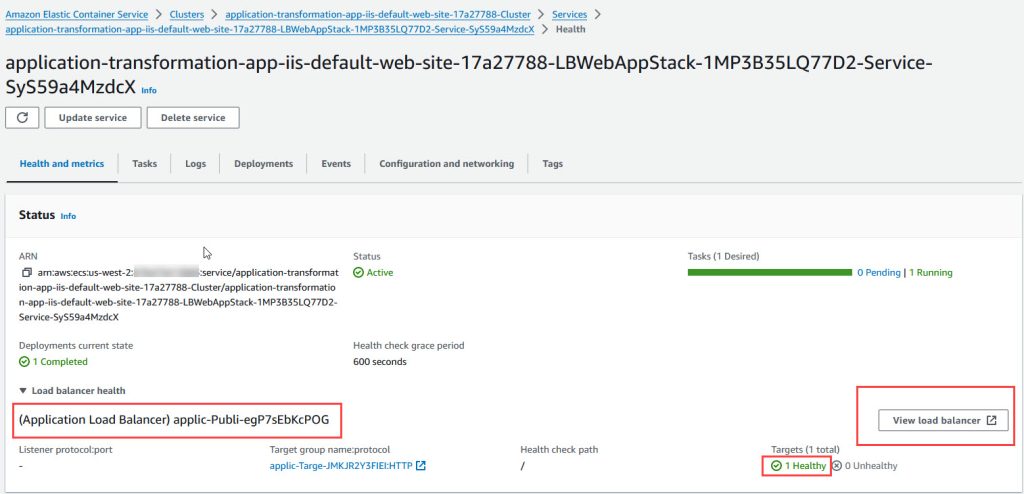The height and width of the screenshot is (494, 1024).
Task: Select the Health and metrics tab
Action: 61,164
